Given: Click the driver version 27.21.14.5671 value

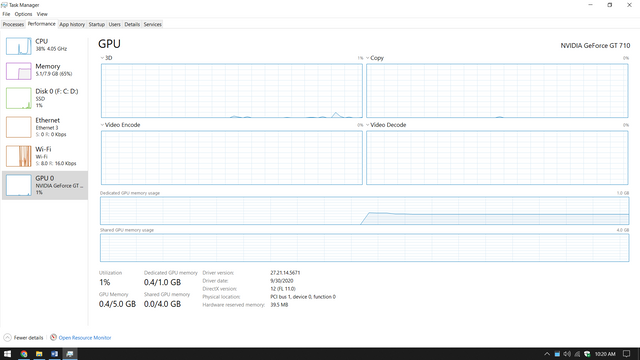Looking at the screenshot, I should [x=285, y=273].
